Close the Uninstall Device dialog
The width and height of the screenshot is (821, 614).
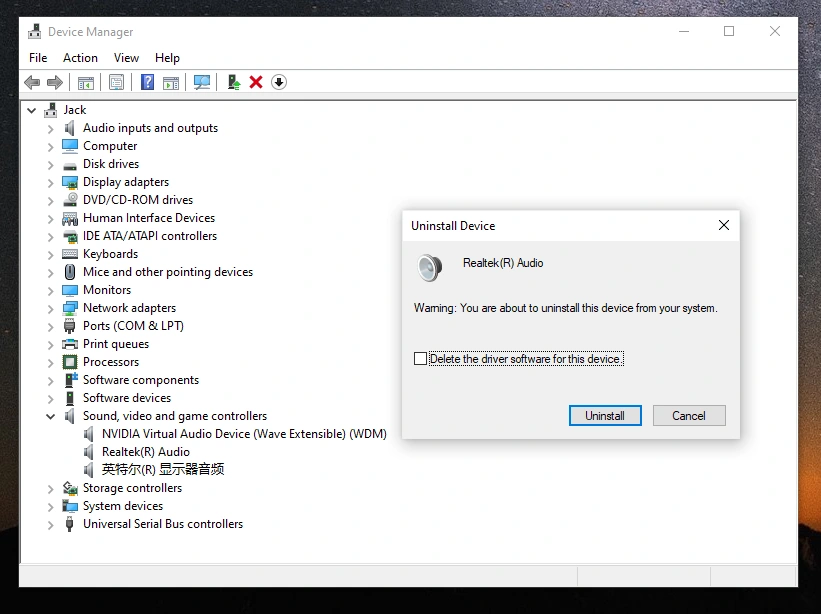[724, 225]
